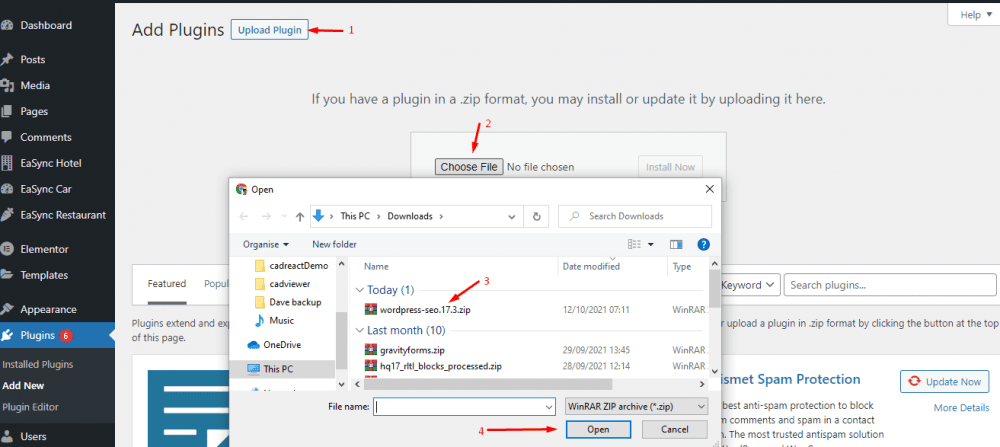Click the Search plugins field
Viewport: 1000px width, 447px height.
coord(890,285)
